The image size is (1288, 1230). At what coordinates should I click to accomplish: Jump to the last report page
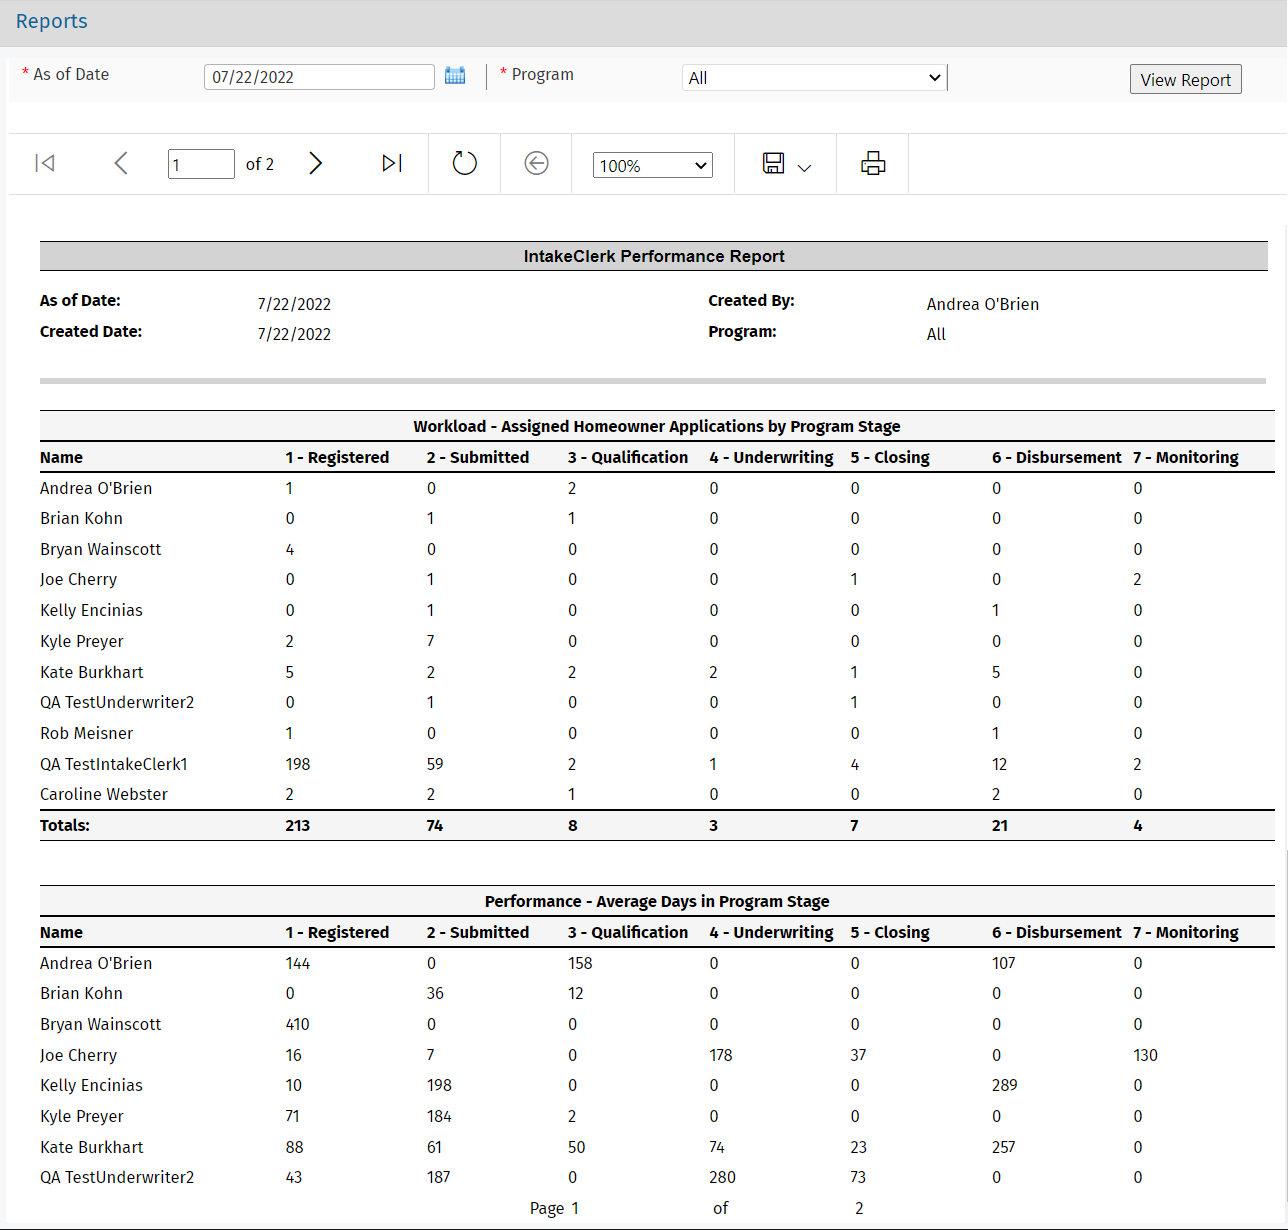[x=392, y=163]
